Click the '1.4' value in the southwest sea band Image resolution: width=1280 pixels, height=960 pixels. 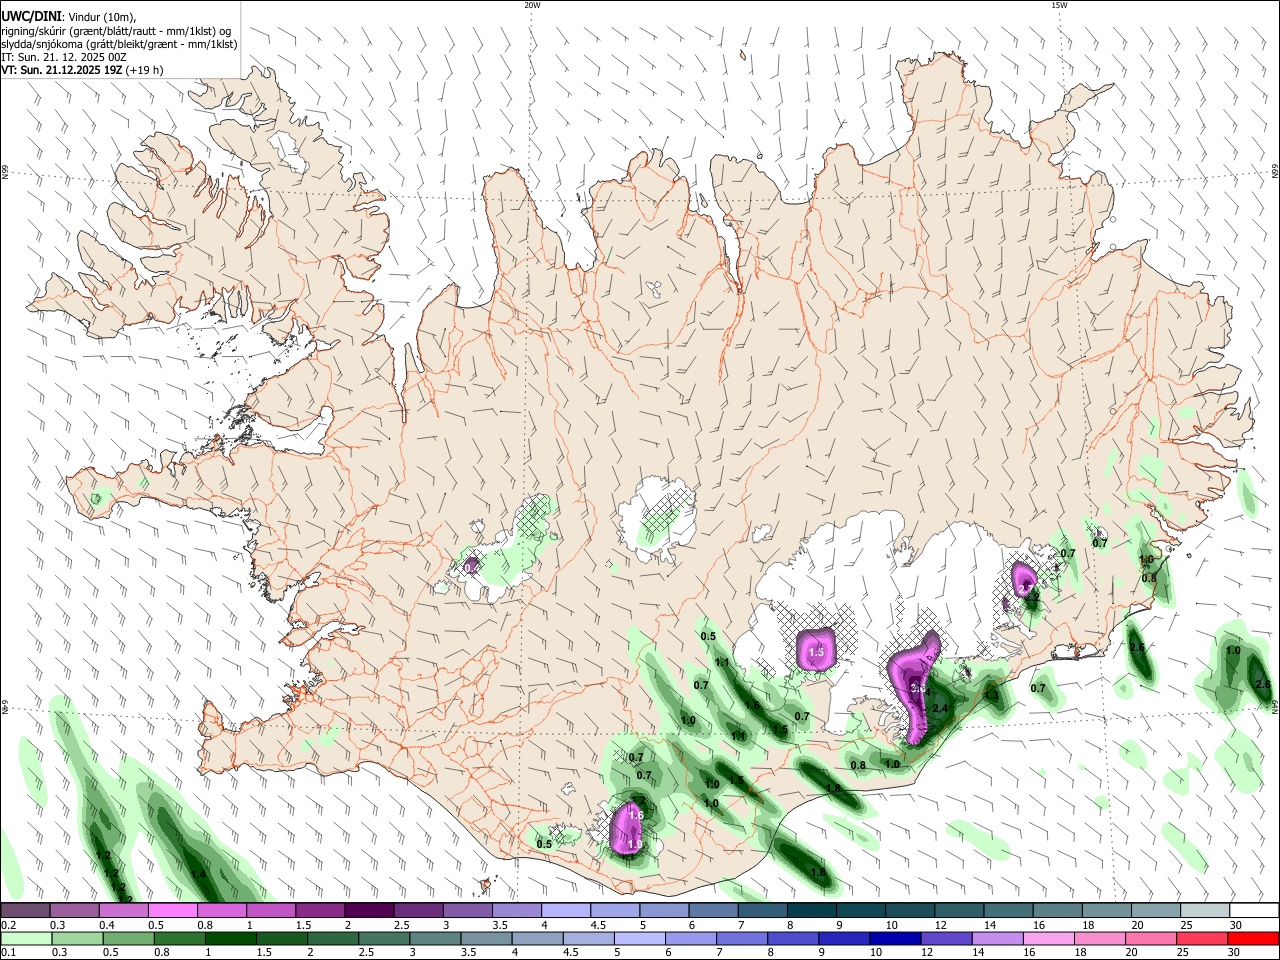pyautogui.click(x=198, y=874)
